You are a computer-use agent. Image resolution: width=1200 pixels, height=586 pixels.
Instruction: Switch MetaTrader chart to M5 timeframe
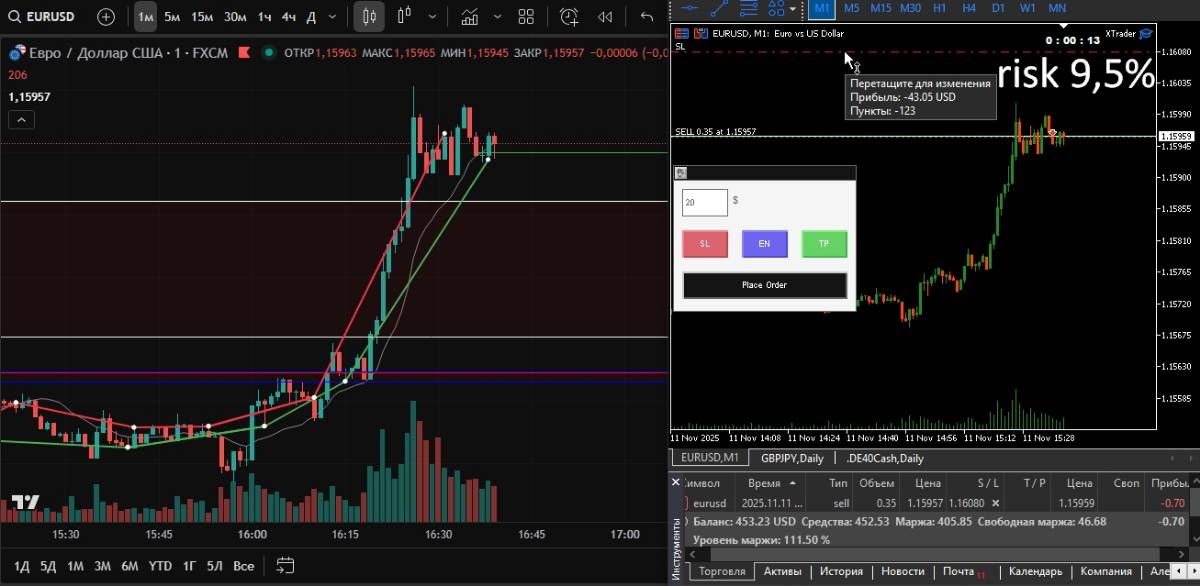(851, 8)
